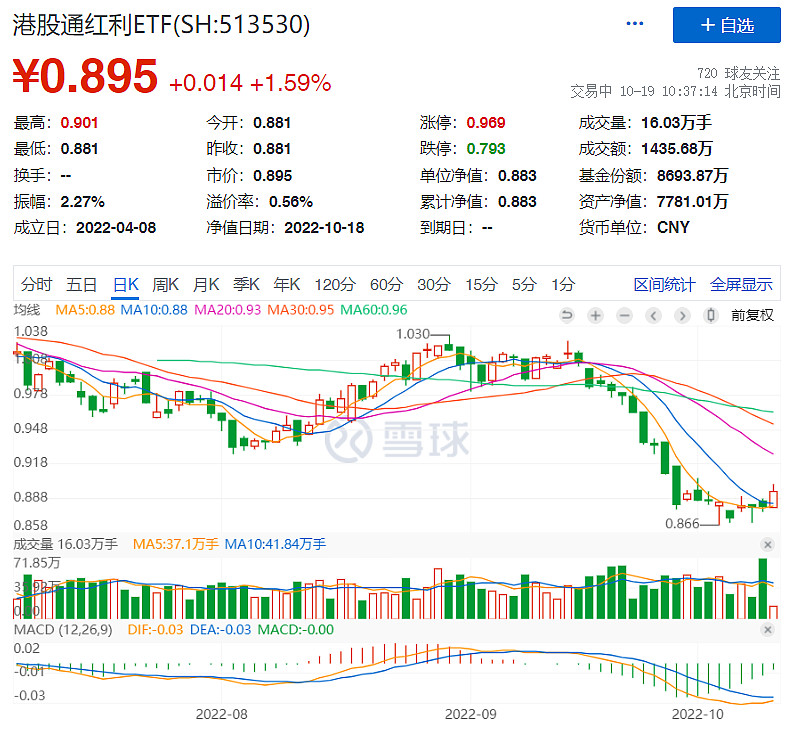Click the 基金份额 value 8693.87万
This screenshot has height=732, width=790.
click(693, 176)
